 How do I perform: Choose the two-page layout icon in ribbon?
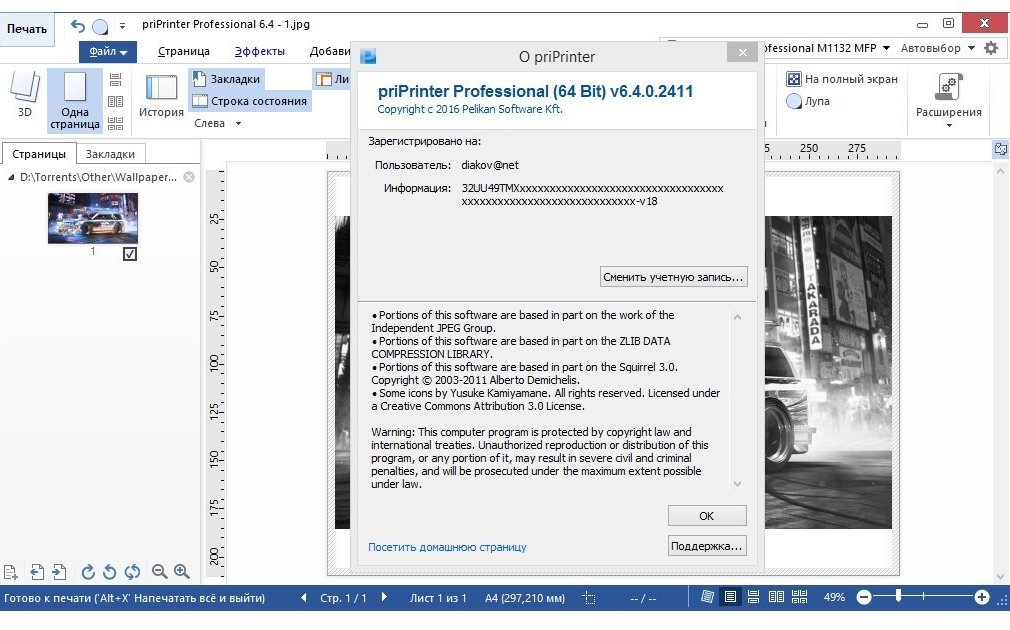click(115, 101)
